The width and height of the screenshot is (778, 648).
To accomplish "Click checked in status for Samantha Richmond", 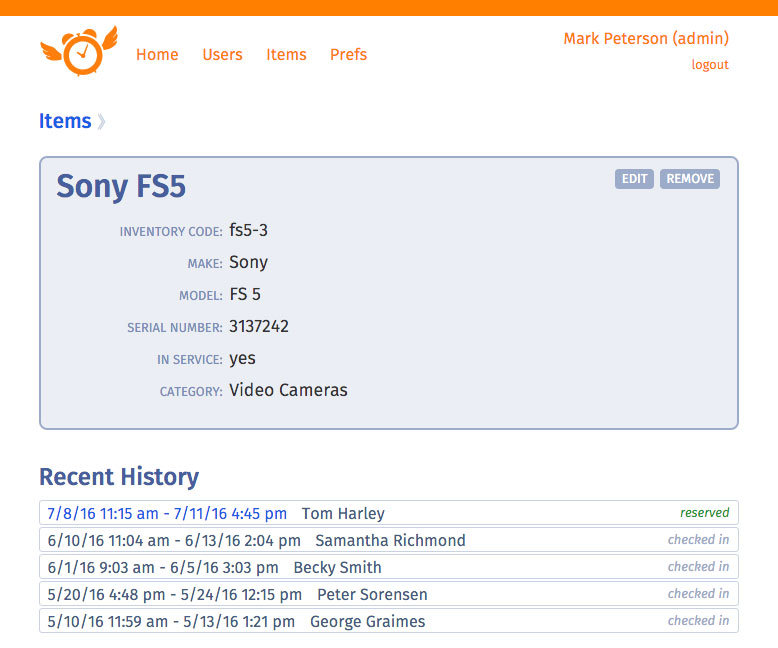I will 698,540.
